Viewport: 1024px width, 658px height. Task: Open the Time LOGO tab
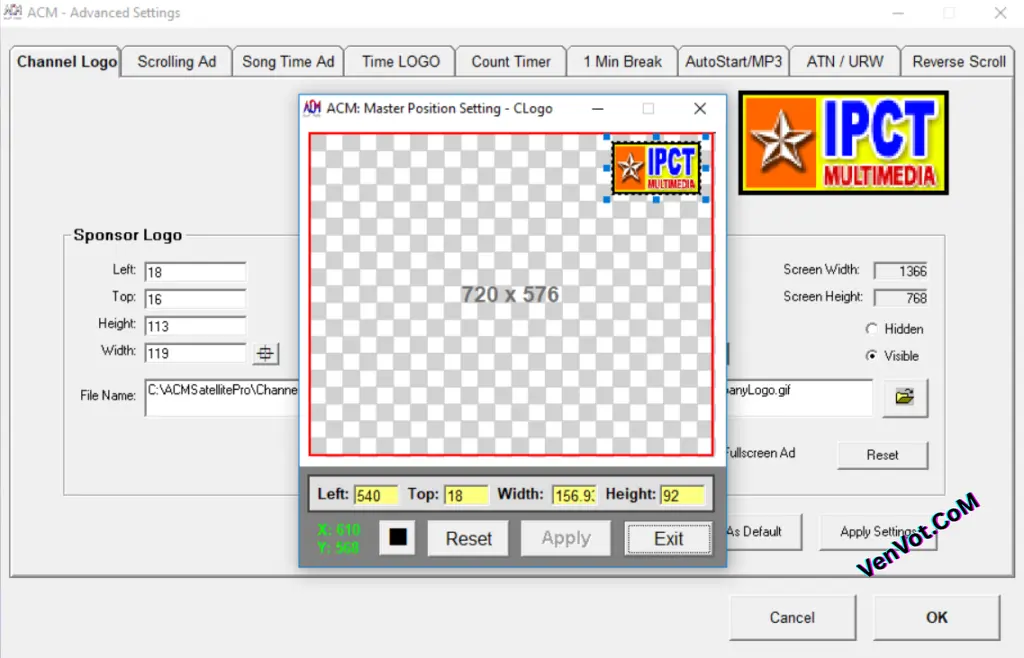tap(399, 61)
